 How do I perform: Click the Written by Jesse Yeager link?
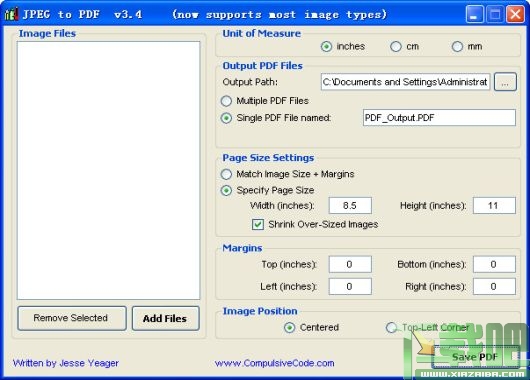tap(66, 363)
